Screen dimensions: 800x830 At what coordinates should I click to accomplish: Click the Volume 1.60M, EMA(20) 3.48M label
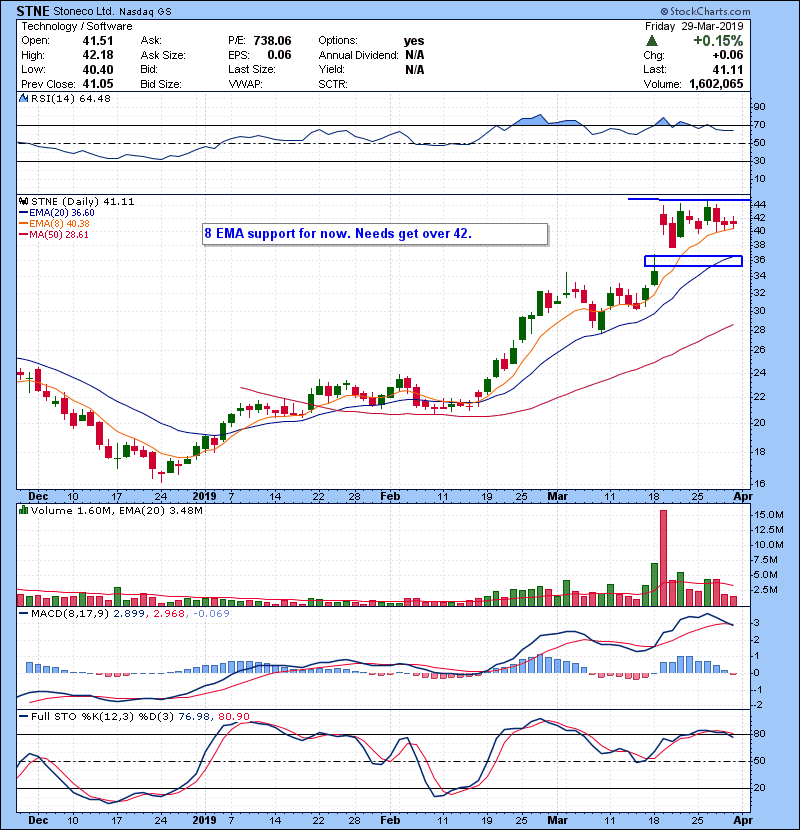tap(116, 510)
